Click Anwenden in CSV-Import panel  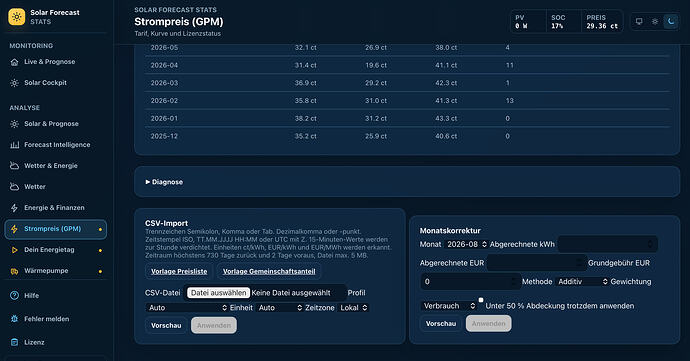(214, 326)
